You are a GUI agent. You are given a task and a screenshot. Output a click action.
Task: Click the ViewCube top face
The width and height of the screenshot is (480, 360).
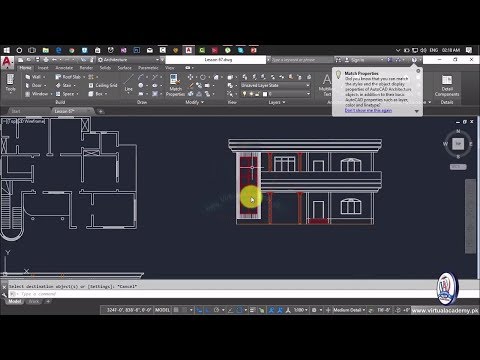tap(458, 144)
